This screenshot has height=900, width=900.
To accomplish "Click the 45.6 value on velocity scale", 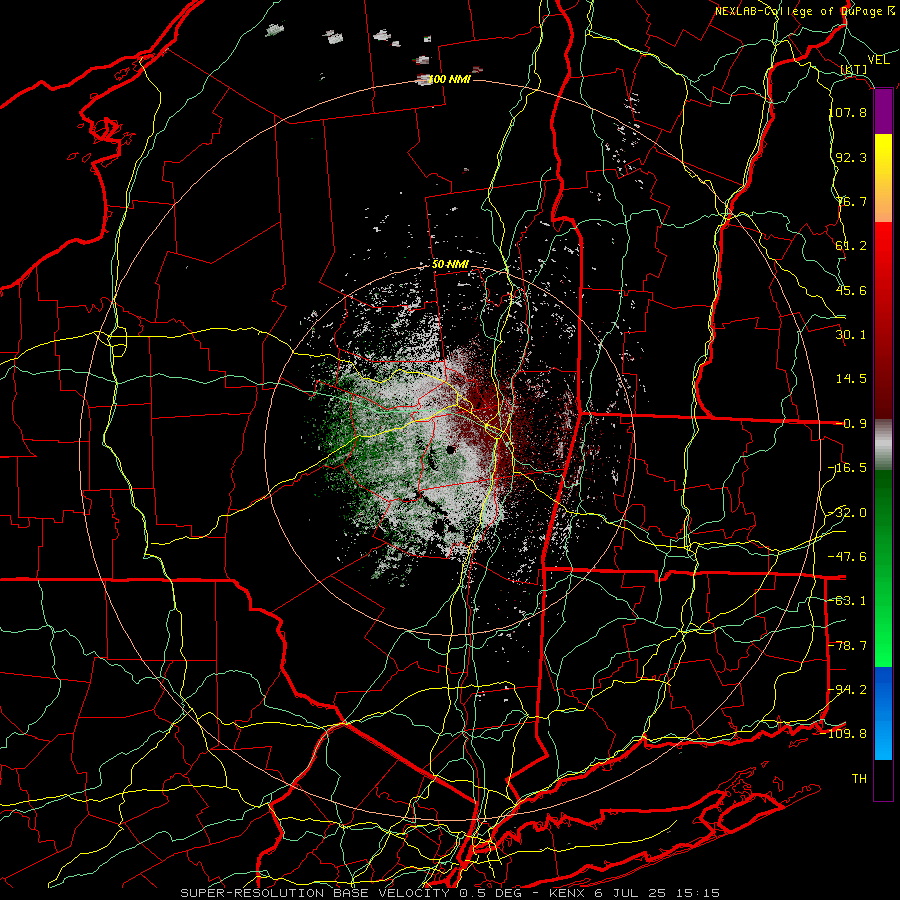I will pyautogui.click(x=851, y=290).
